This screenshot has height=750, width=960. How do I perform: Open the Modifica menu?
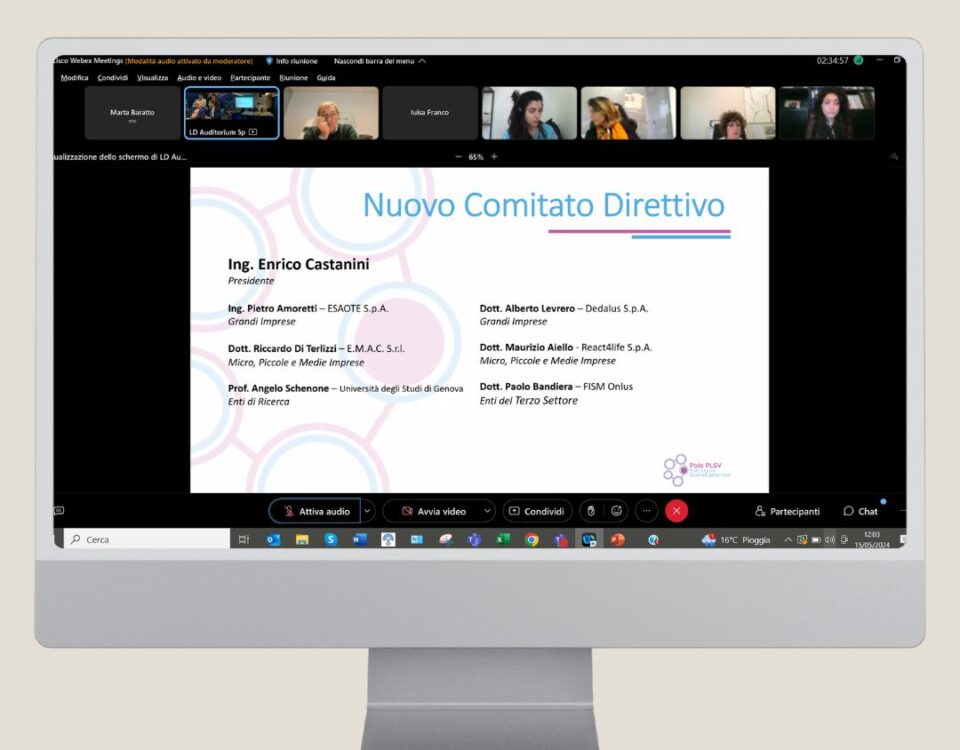(74, 78)
